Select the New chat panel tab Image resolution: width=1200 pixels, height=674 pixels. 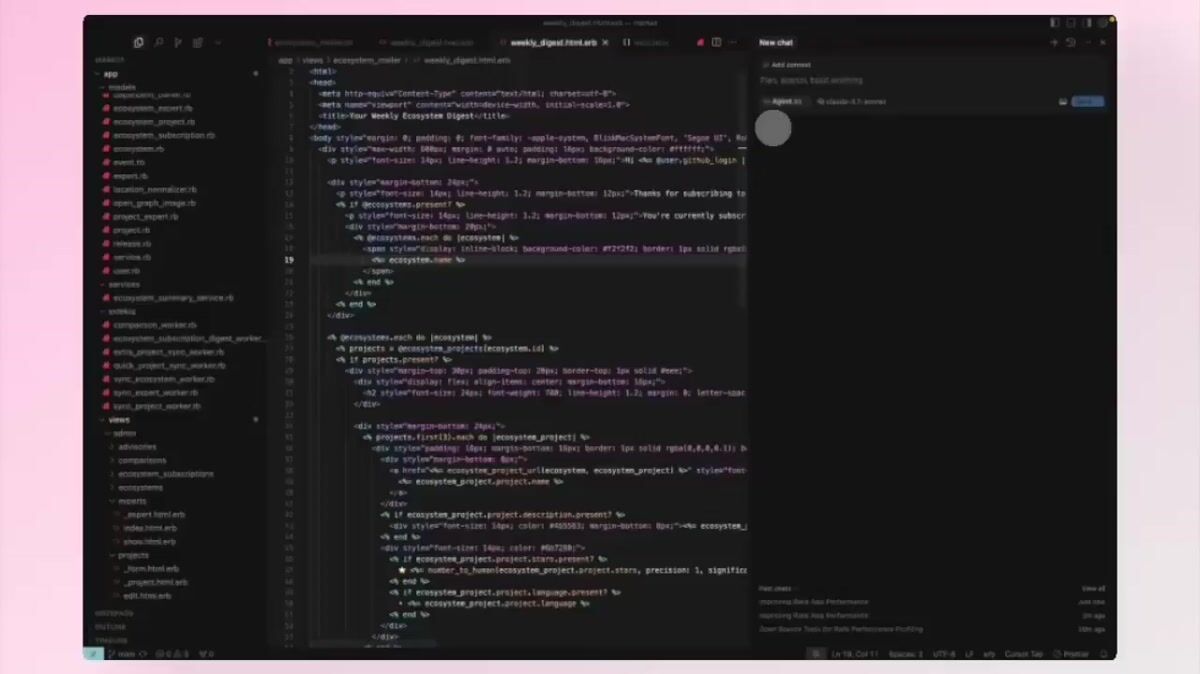pos(776,43)
